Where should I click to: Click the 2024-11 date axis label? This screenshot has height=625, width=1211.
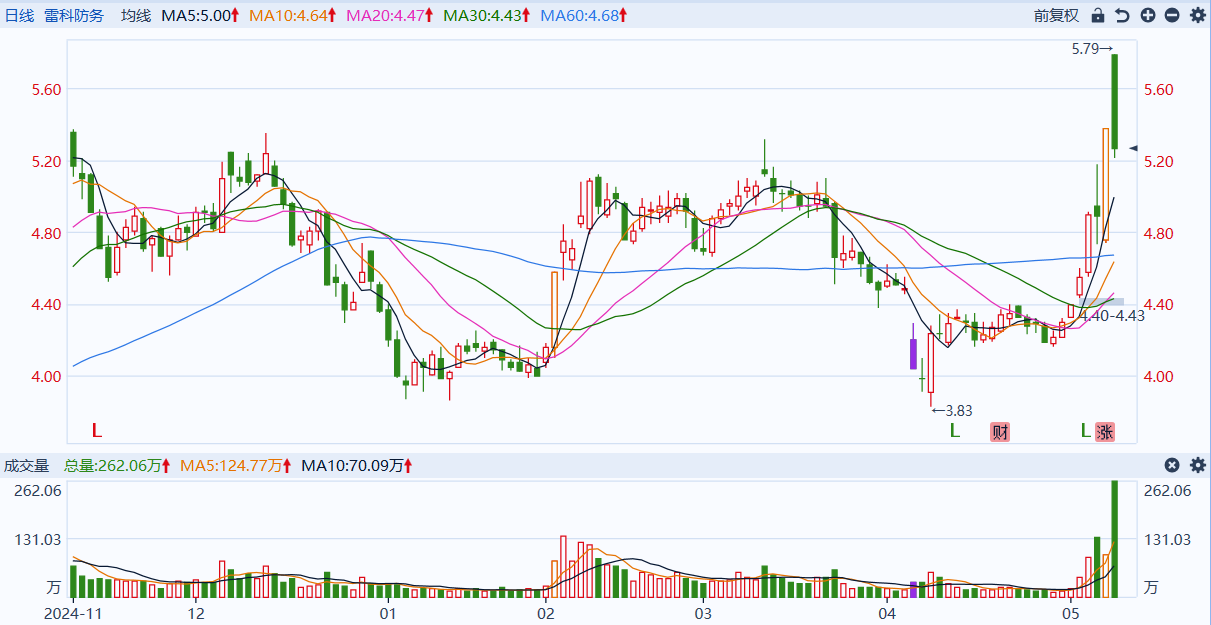(75, 612)
